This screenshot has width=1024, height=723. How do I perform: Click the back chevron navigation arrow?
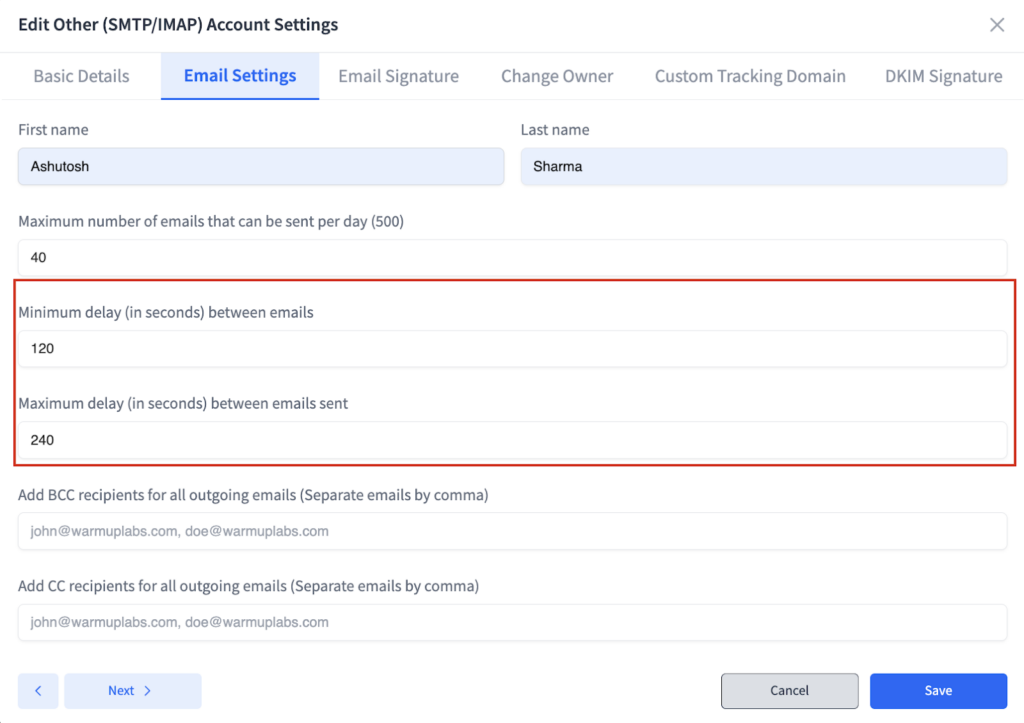(37, 690)
